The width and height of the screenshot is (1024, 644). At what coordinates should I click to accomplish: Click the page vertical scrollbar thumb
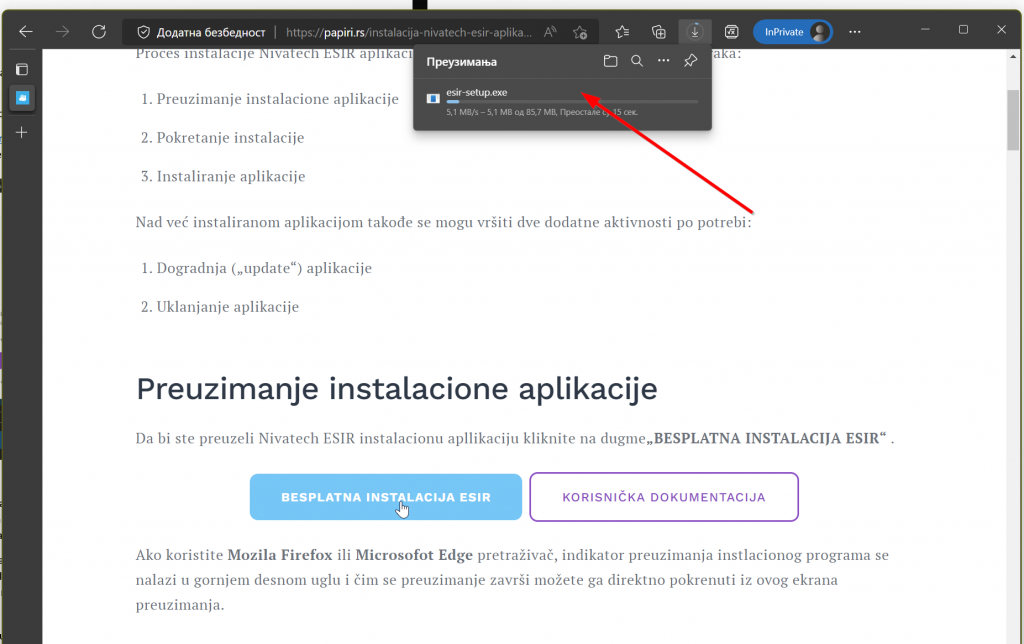tap(1013, 120)
